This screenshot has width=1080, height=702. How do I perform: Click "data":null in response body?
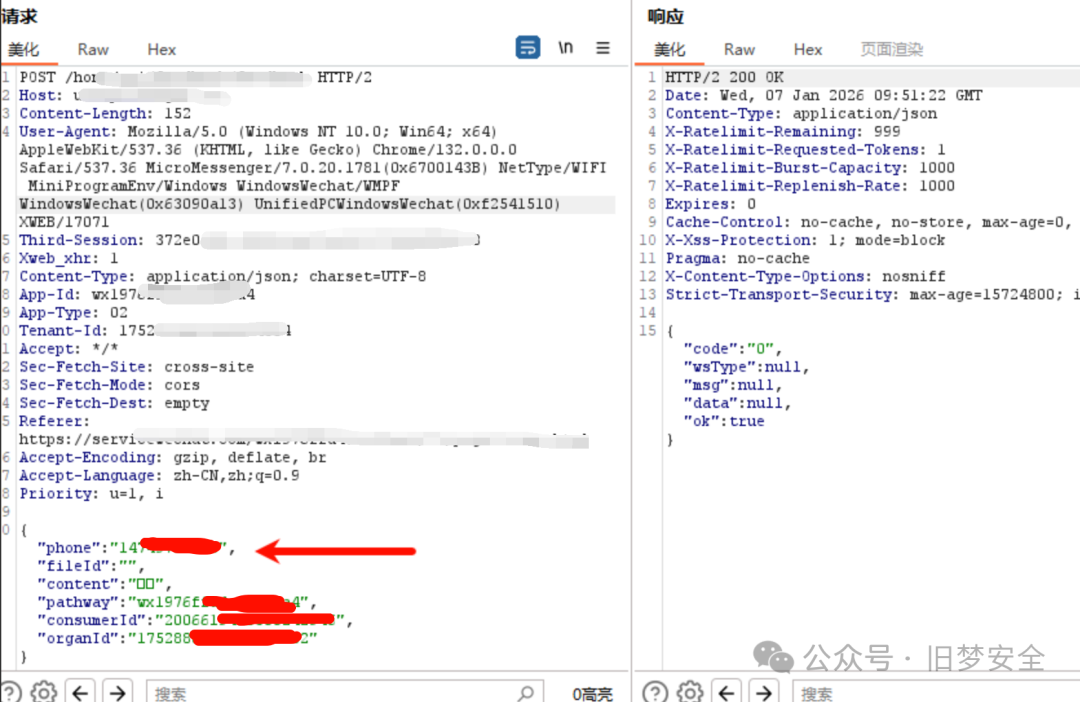(x=737, y=403)
